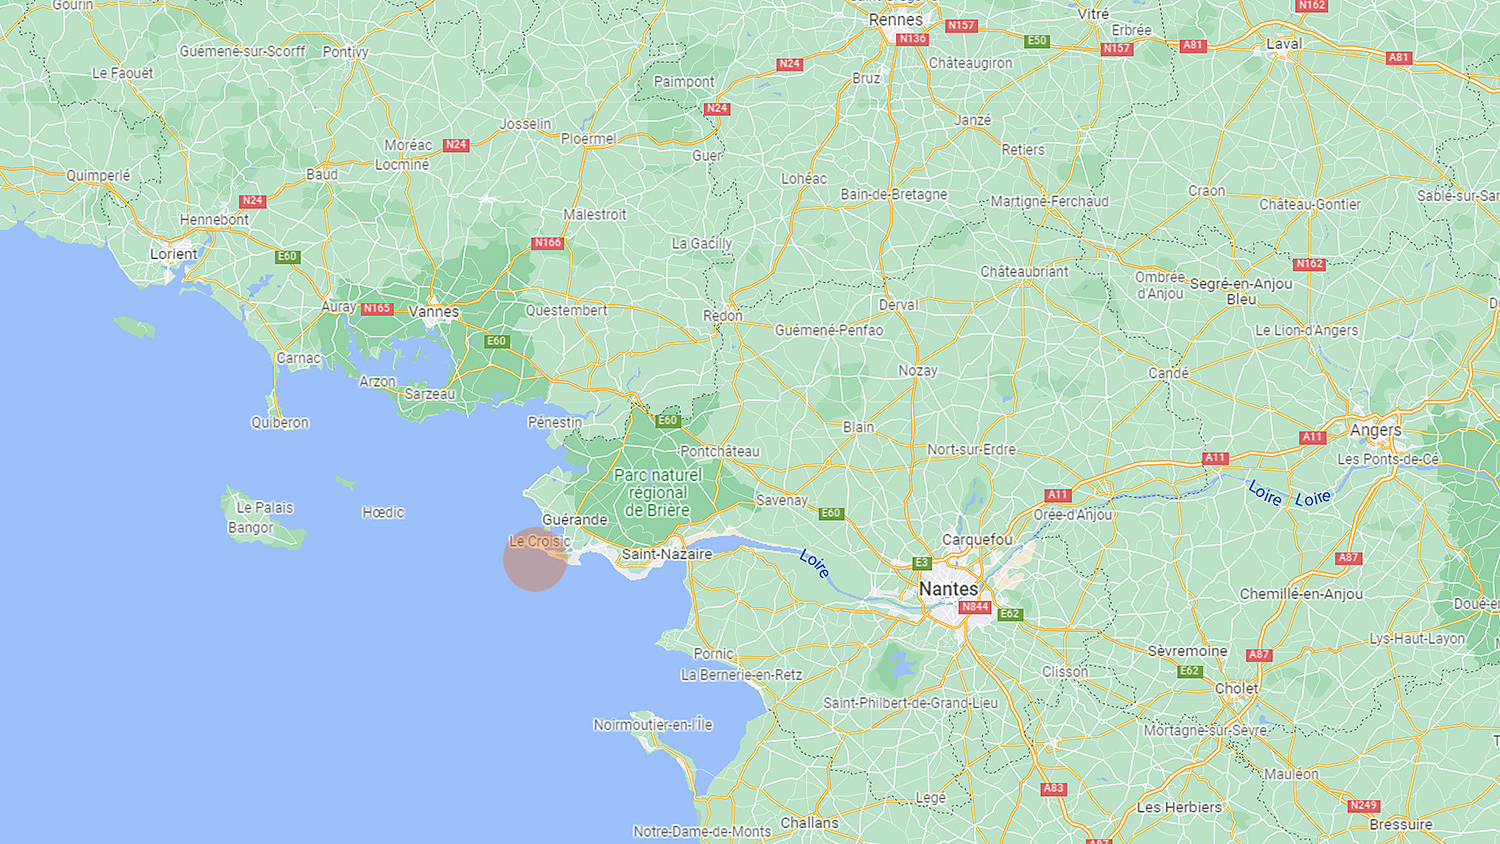Click the N136 shield at Rennes
Viewport: 1500px width, 844px height.
[912, 39]
